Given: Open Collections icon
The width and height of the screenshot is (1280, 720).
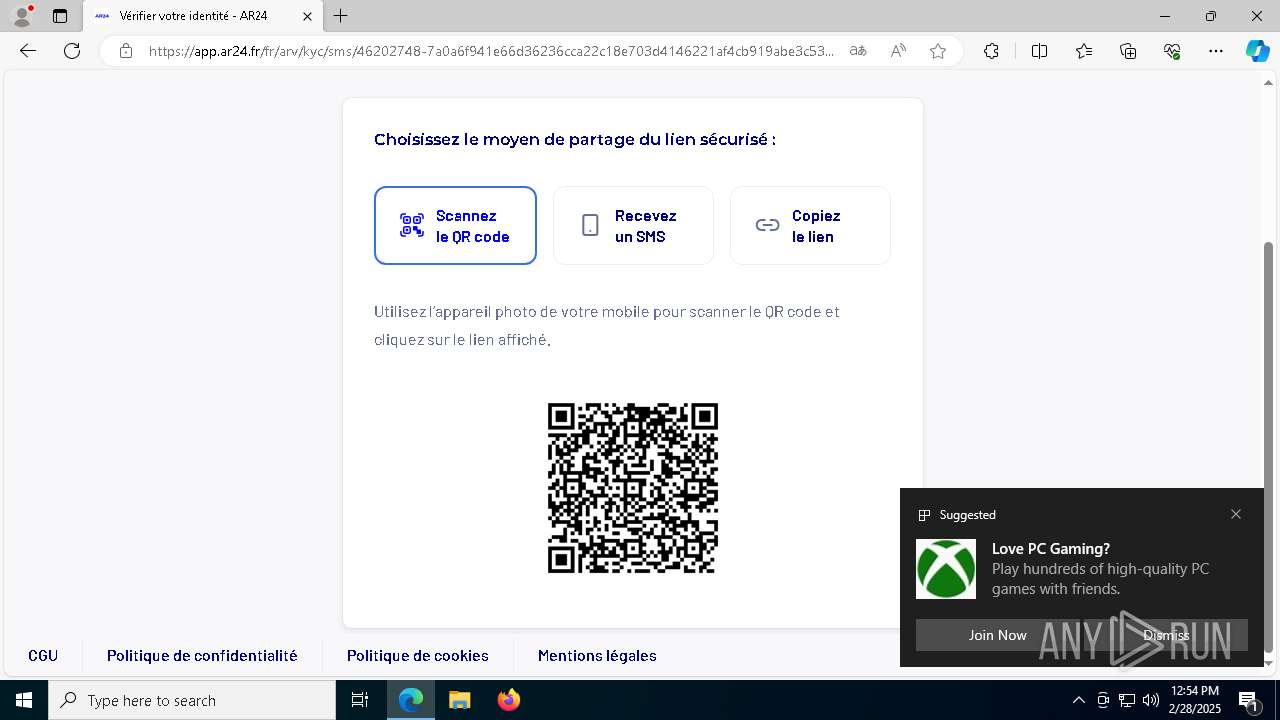Looking at the screenshot, I should [x=1128, y=51].
